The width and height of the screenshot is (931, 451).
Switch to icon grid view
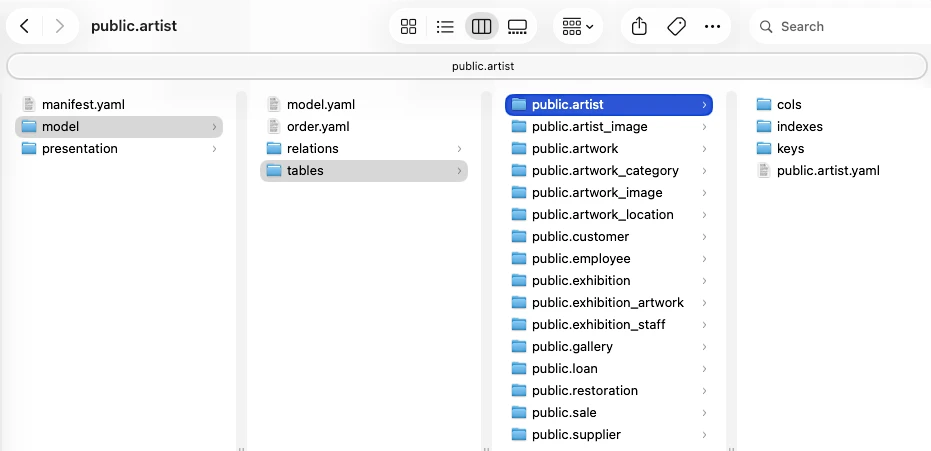408,26
